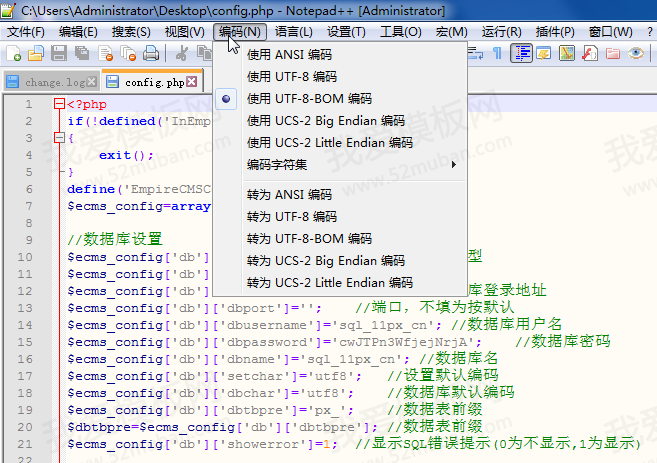Switch to the config.php tab
657x463 pixels.
click(x=152, y=81)
